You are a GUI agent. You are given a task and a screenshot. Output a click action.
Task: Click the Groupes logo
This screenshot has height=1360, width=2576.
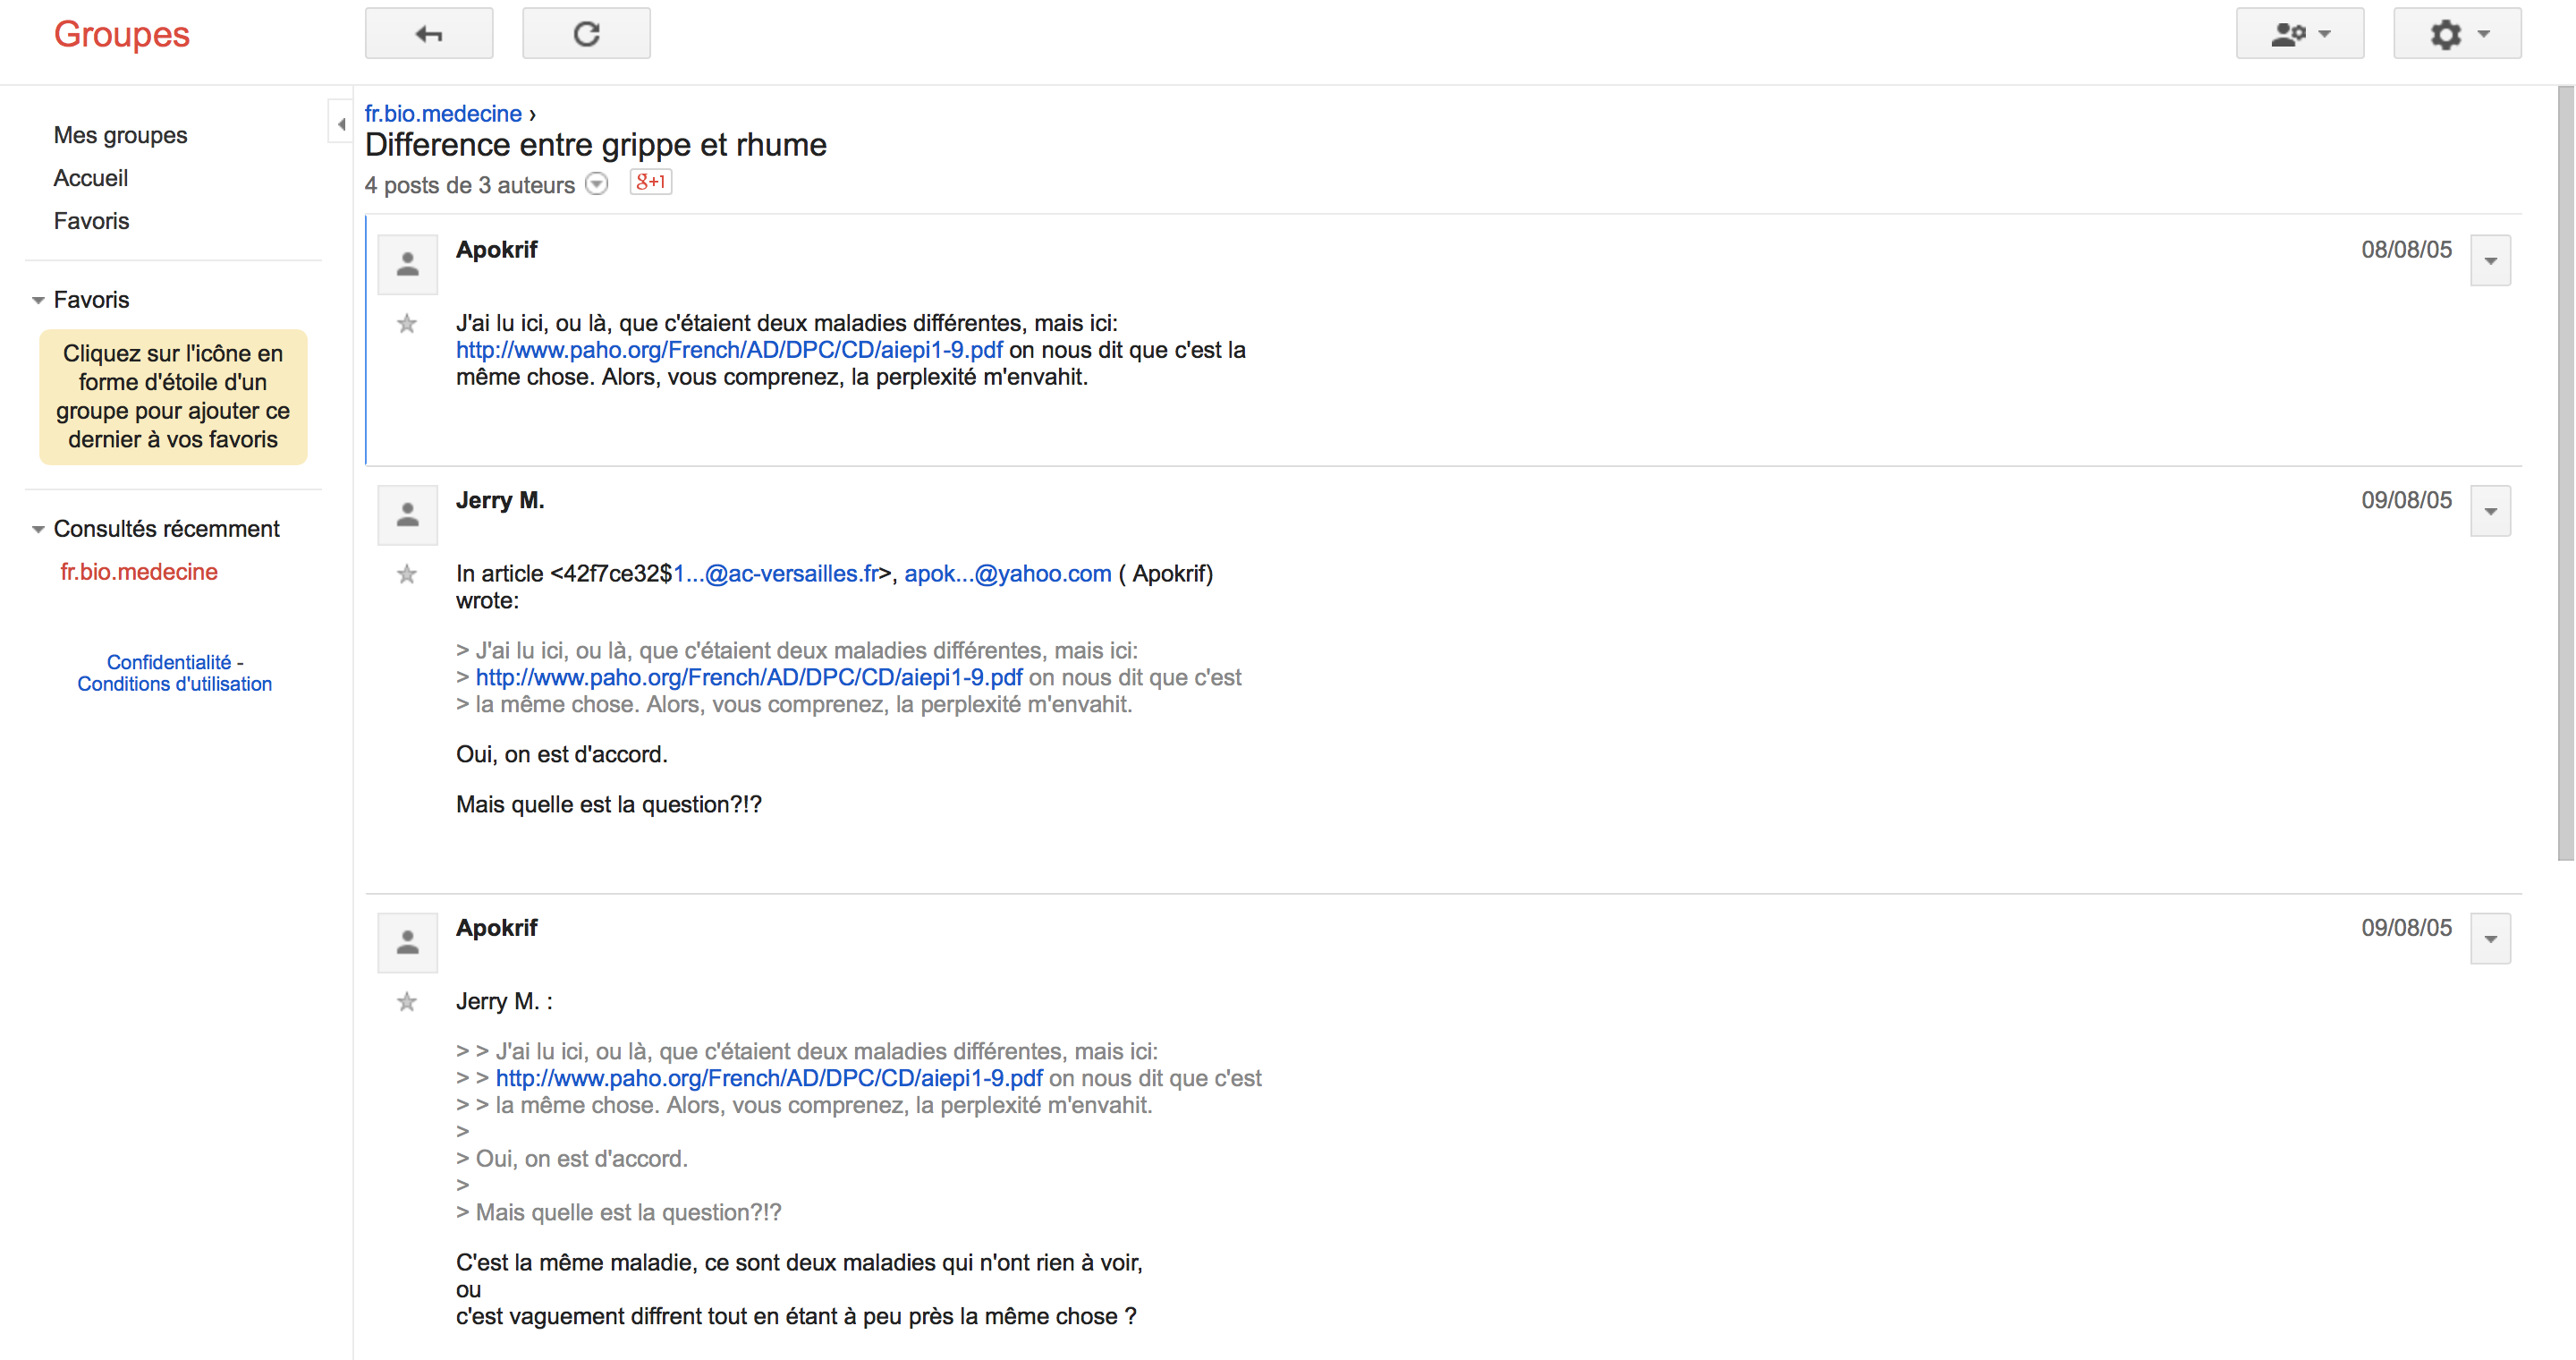click(x=121, y=34)
